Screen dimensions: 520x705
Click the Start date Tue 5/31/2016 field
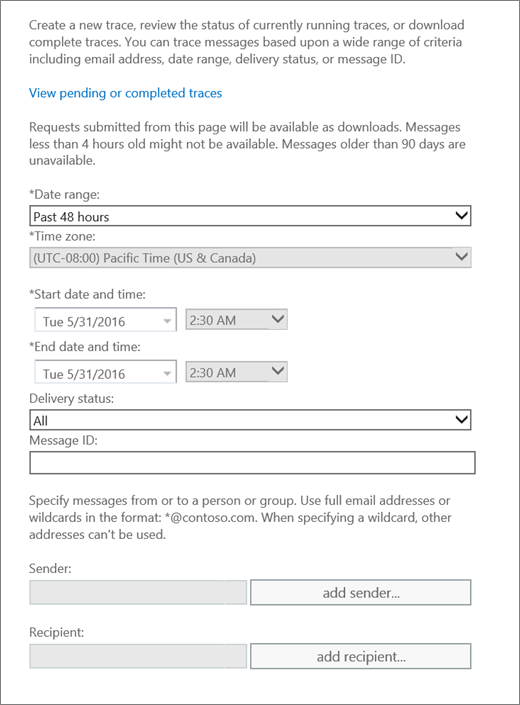[x=106, y=320]
